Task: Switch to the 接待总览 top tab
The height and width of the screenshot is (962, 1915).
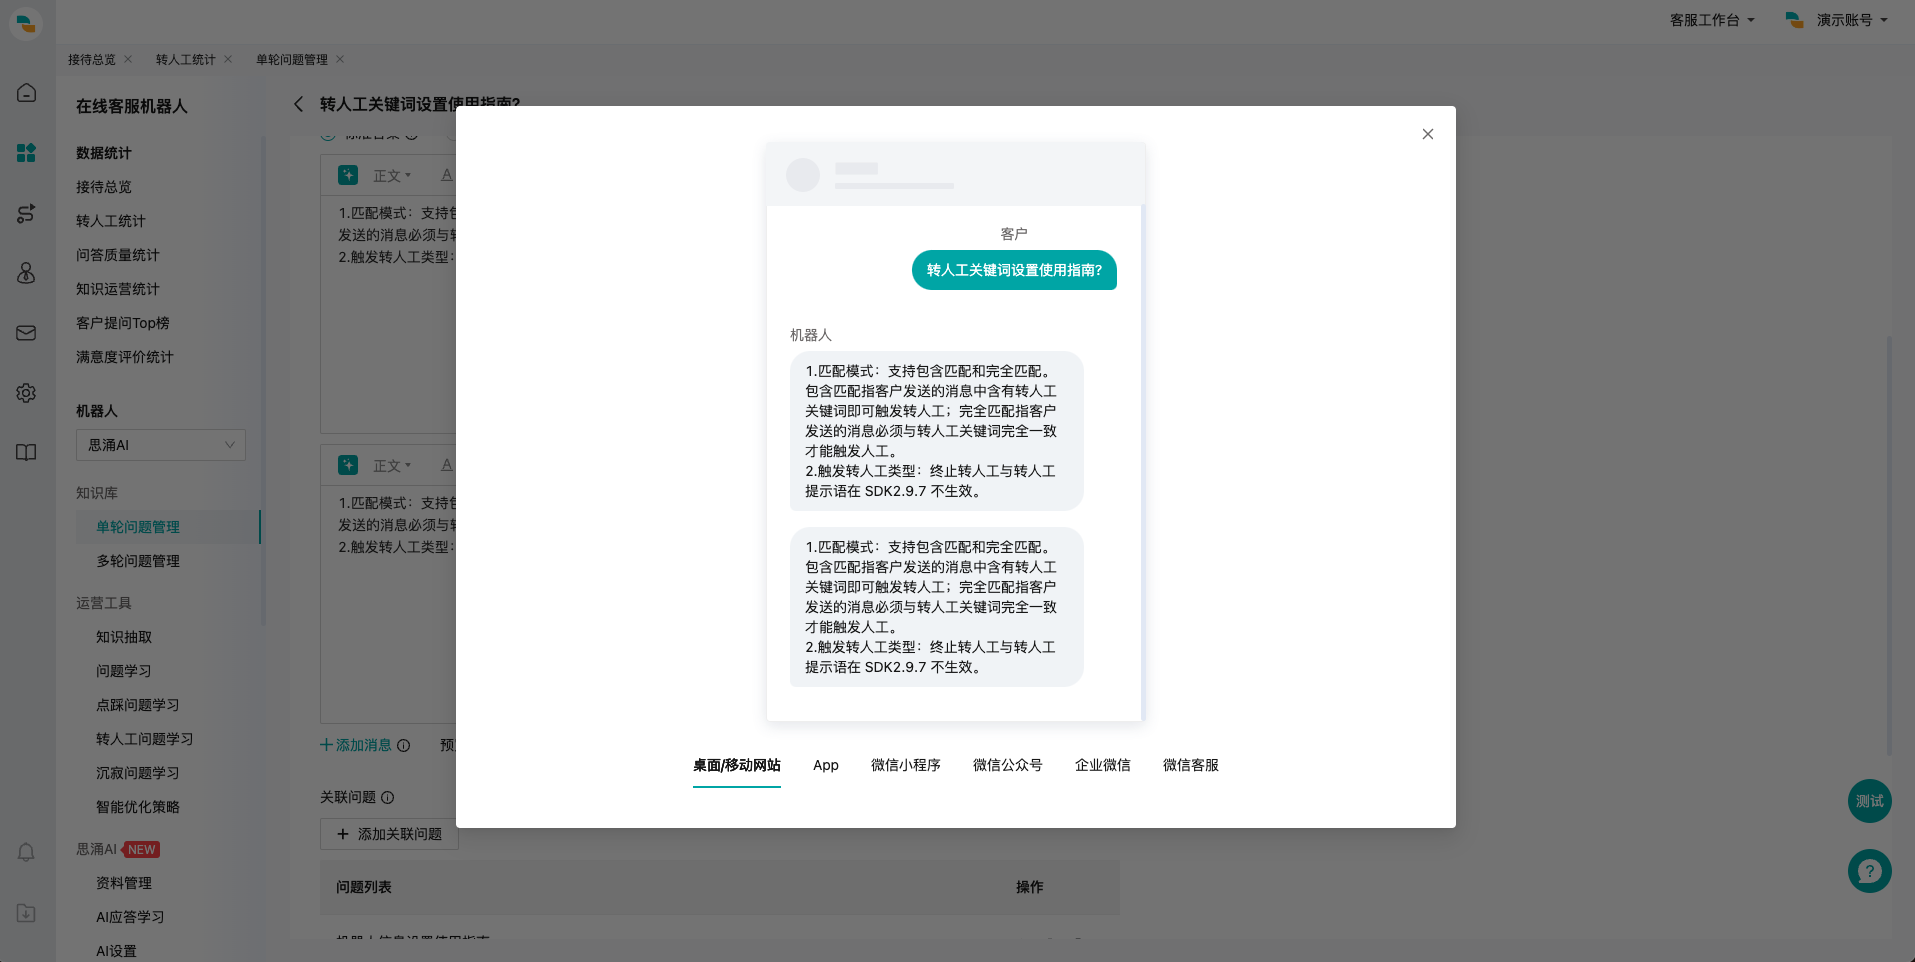Action: (92, 60)
